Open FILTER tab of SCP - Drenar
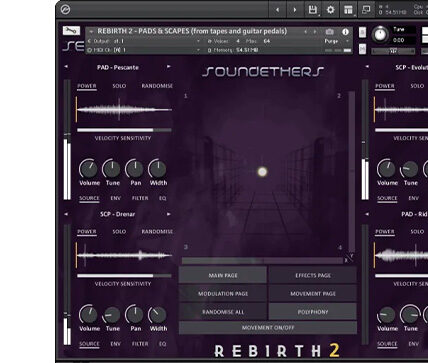The width and height of the screenshot is (428, 363). (x=140, y=344)
